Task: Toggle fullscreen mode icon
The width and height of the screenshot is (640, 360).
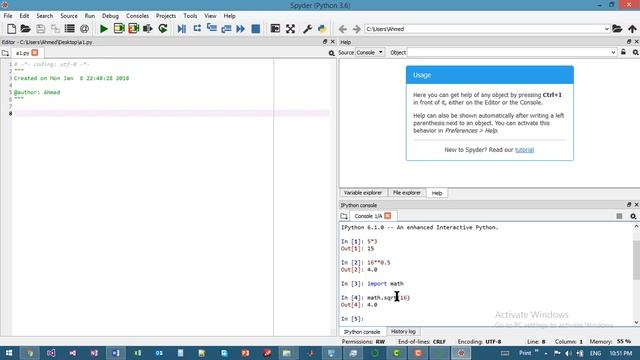Action: pyautogui.click(x=290, y=29)
